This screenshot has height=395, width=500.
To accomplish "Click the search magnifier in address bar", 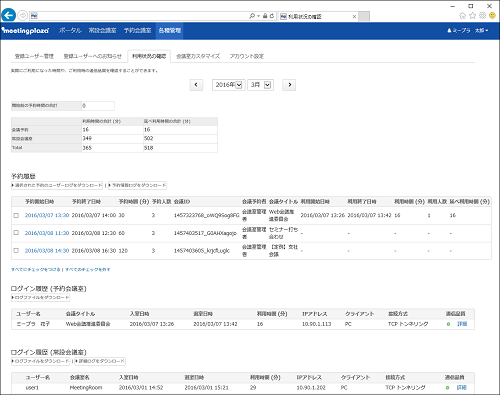I will [252, 16].
